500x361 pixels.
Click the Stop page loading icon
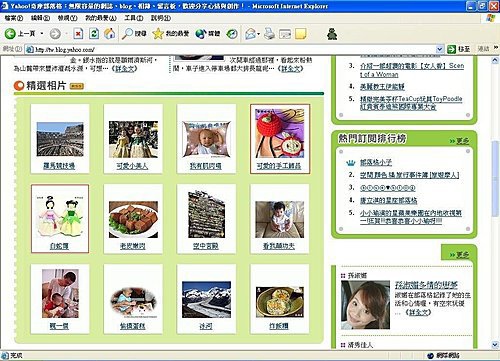pyautogui.click(x=78, y=34)
